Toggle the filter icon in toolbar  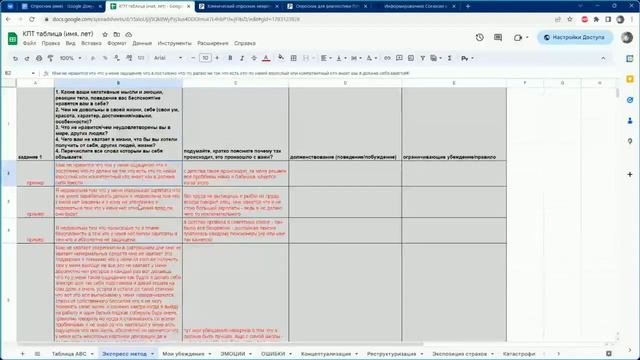click(x=422, y=58)
